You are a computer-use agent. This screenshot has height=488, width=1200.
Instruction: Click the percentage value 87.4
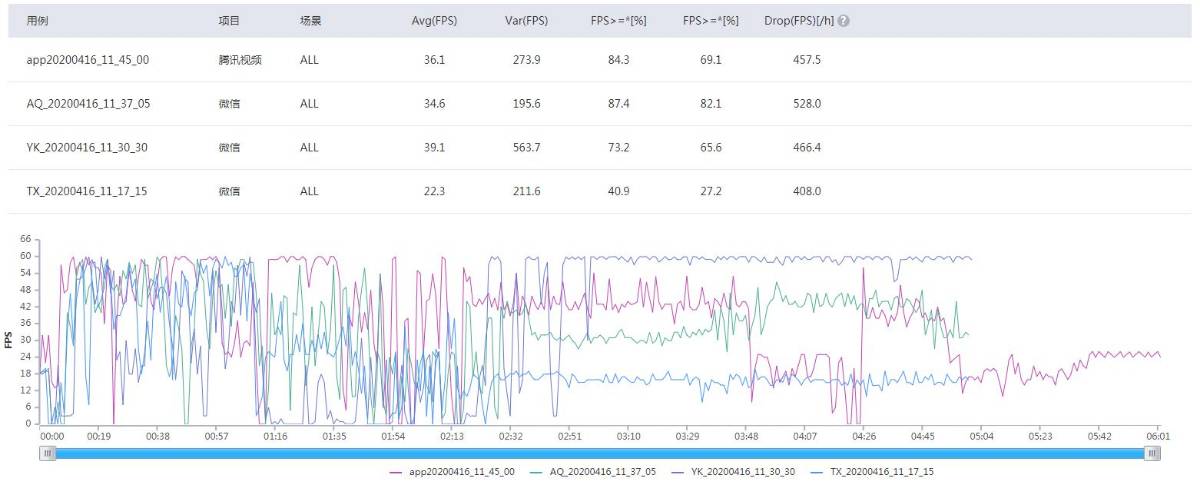(x=618, y=104)
